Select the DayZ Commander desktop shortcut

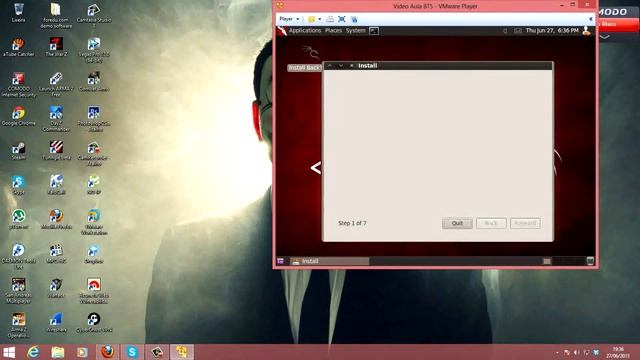[56, 119]
